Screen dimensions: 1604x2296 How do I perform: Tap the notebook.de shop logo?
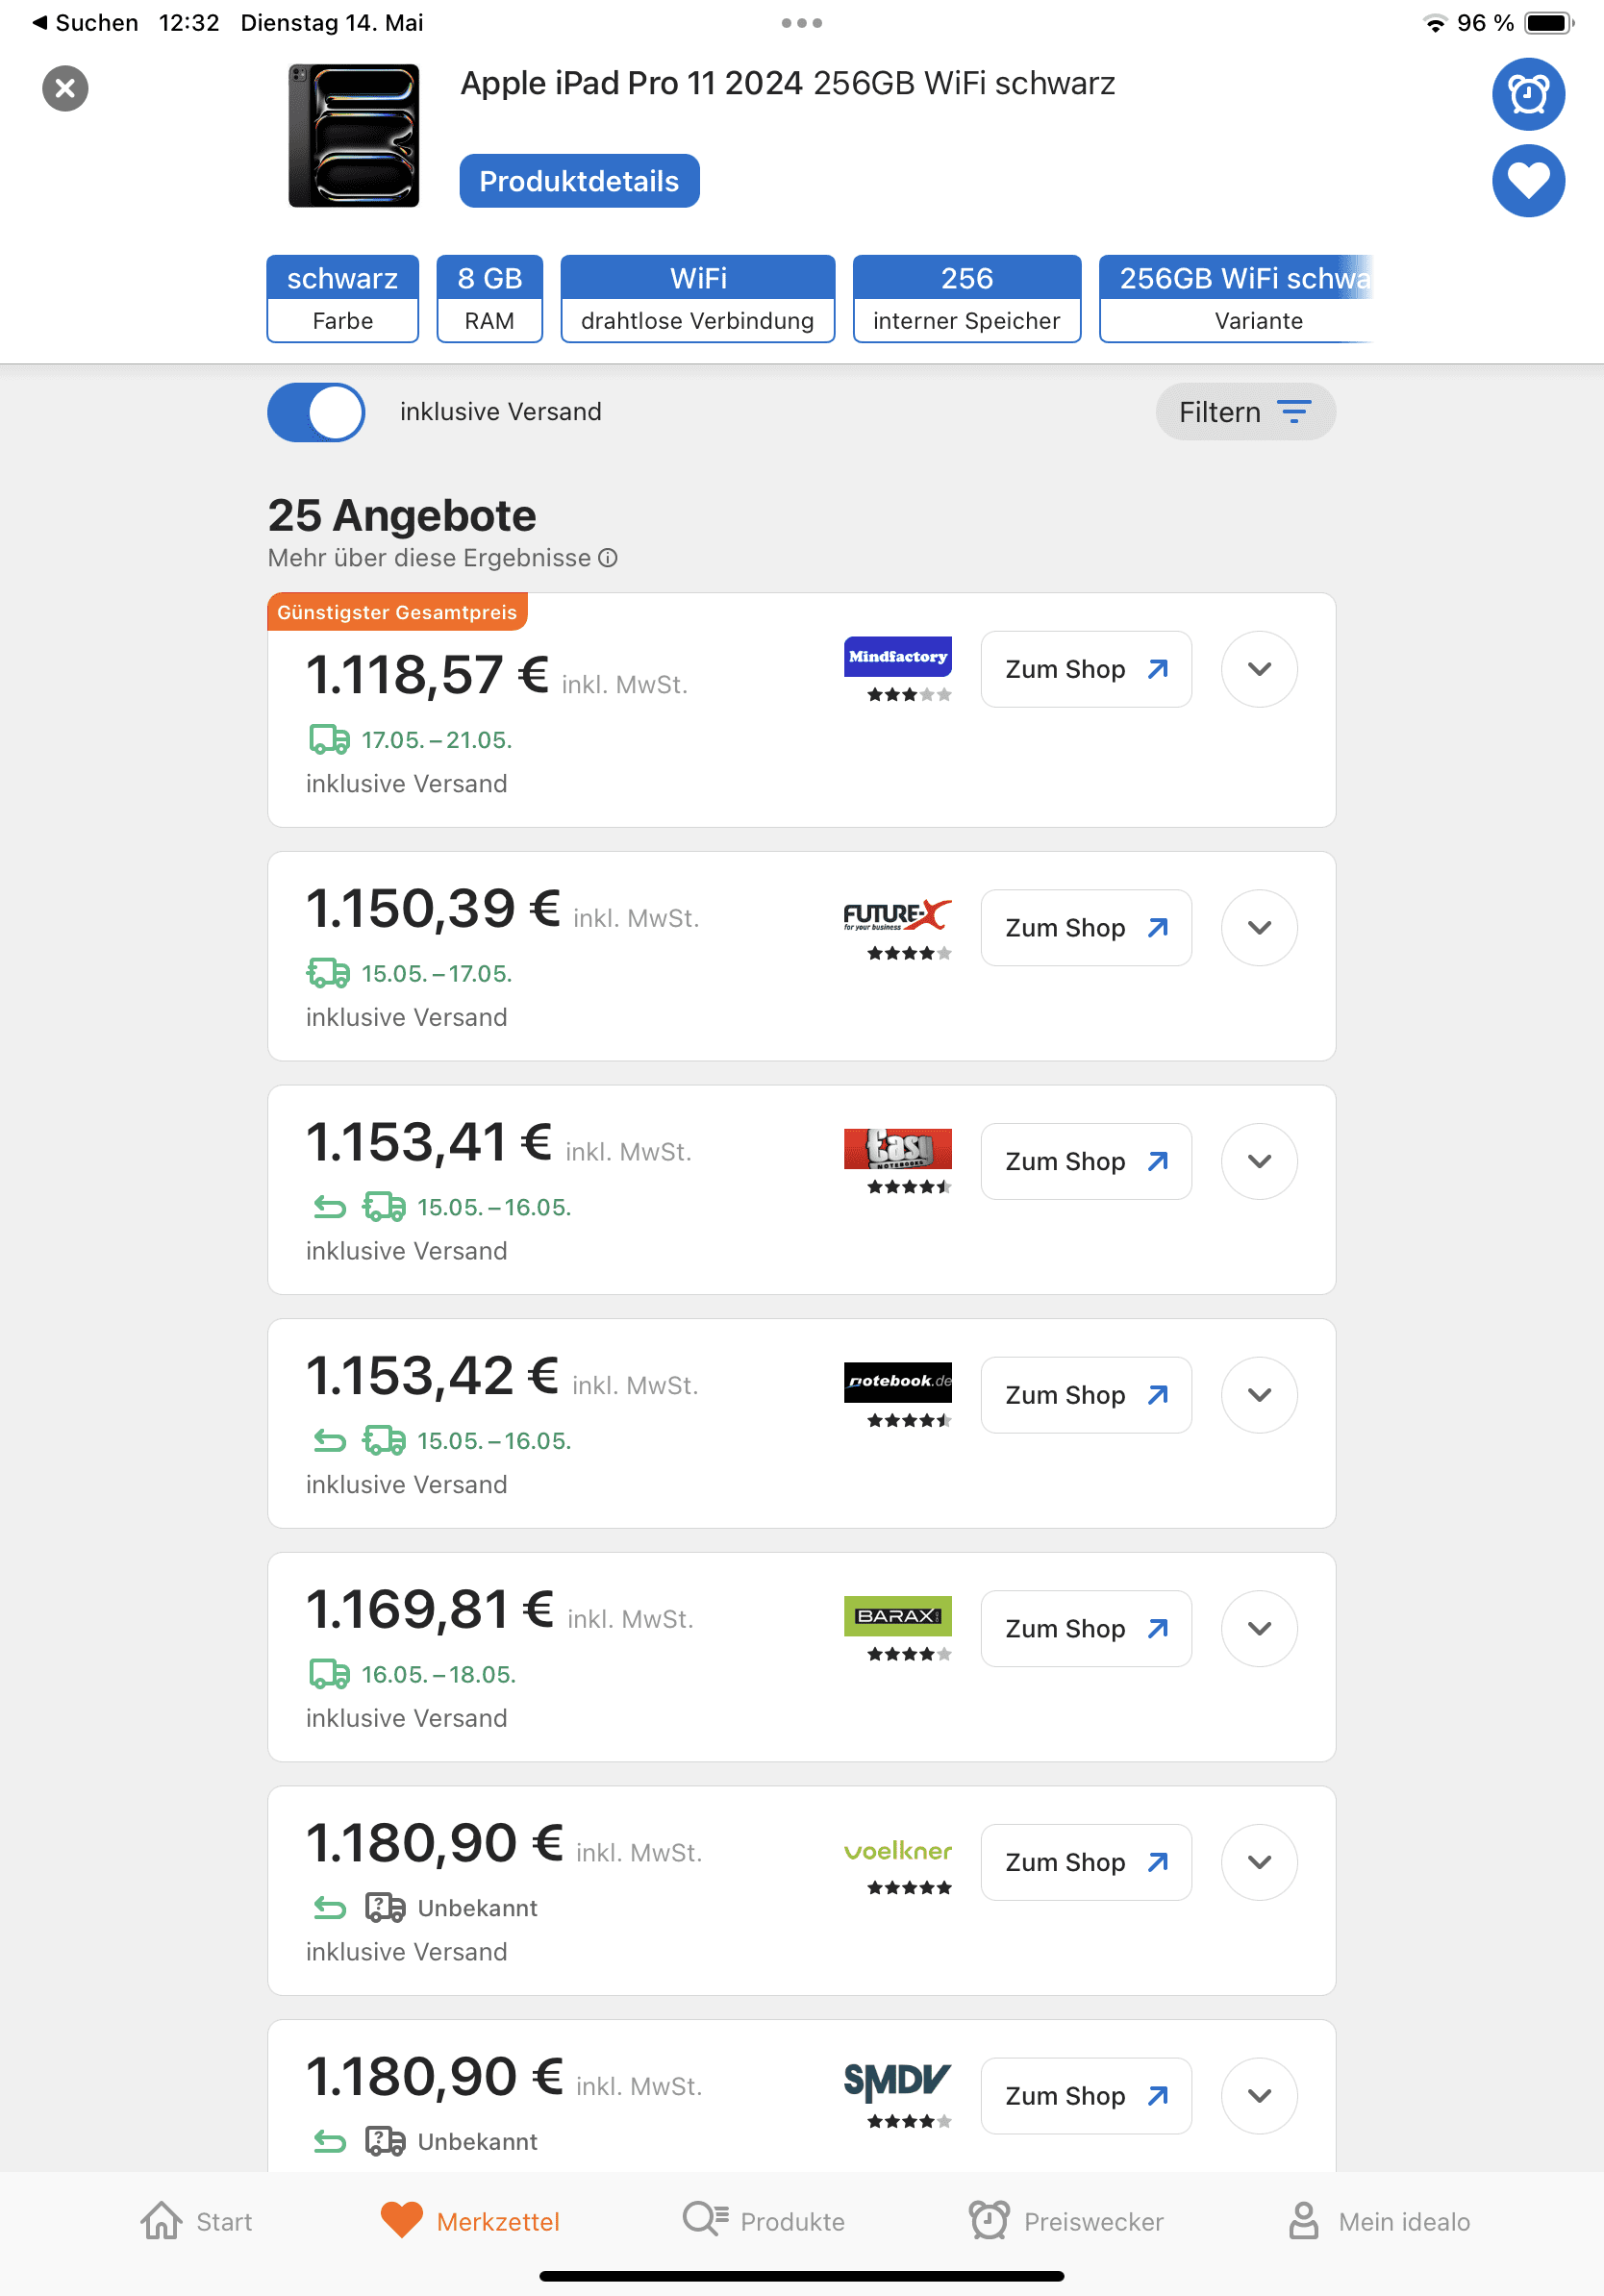point(897,1381)
